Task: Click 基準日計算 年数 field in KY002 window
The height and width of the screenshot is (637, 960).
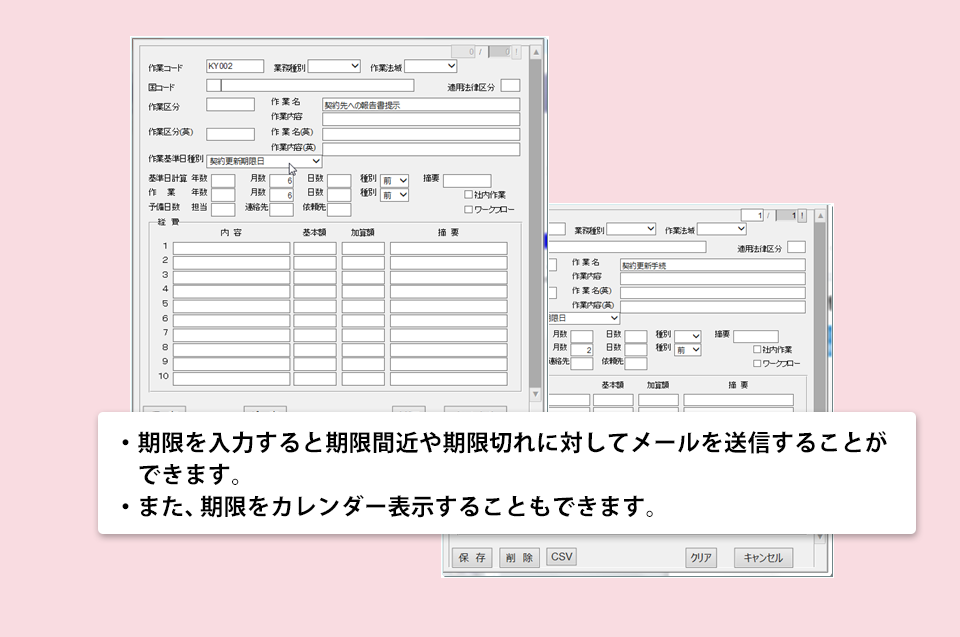Action: tap(223, 181)
